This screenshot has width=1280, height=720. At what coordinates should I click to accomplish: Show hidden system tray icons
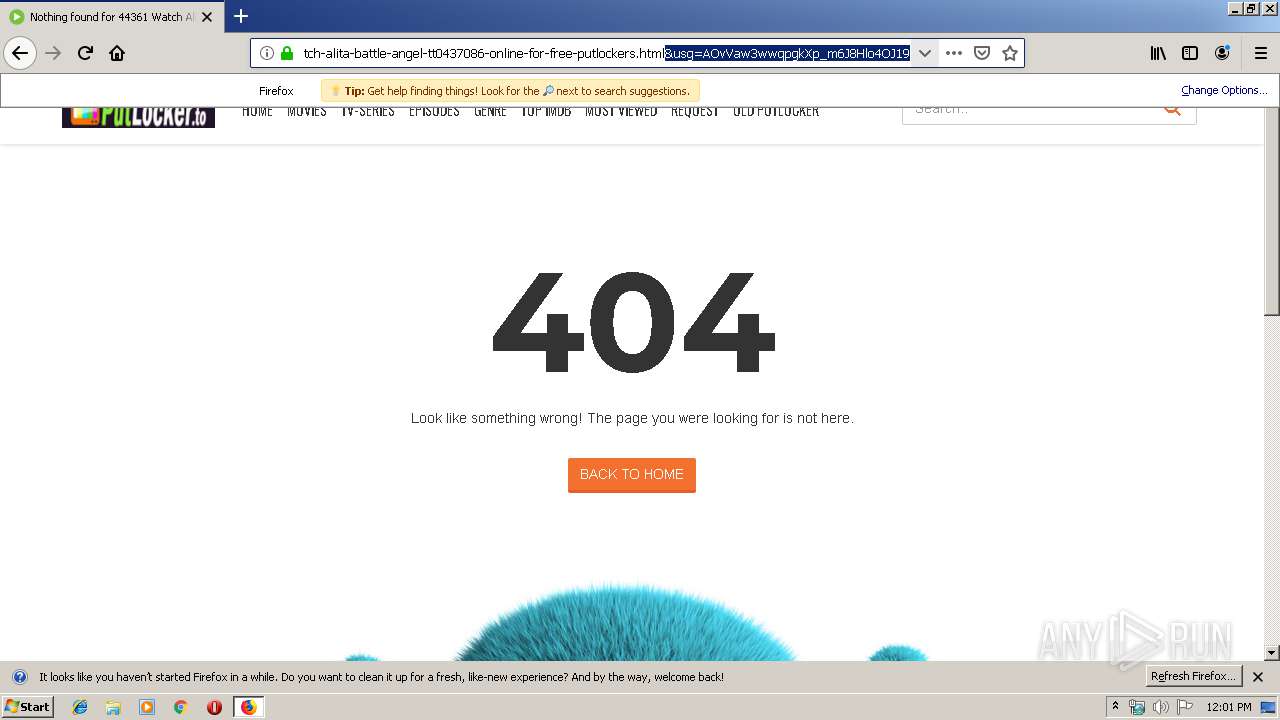coord(1115,707)
